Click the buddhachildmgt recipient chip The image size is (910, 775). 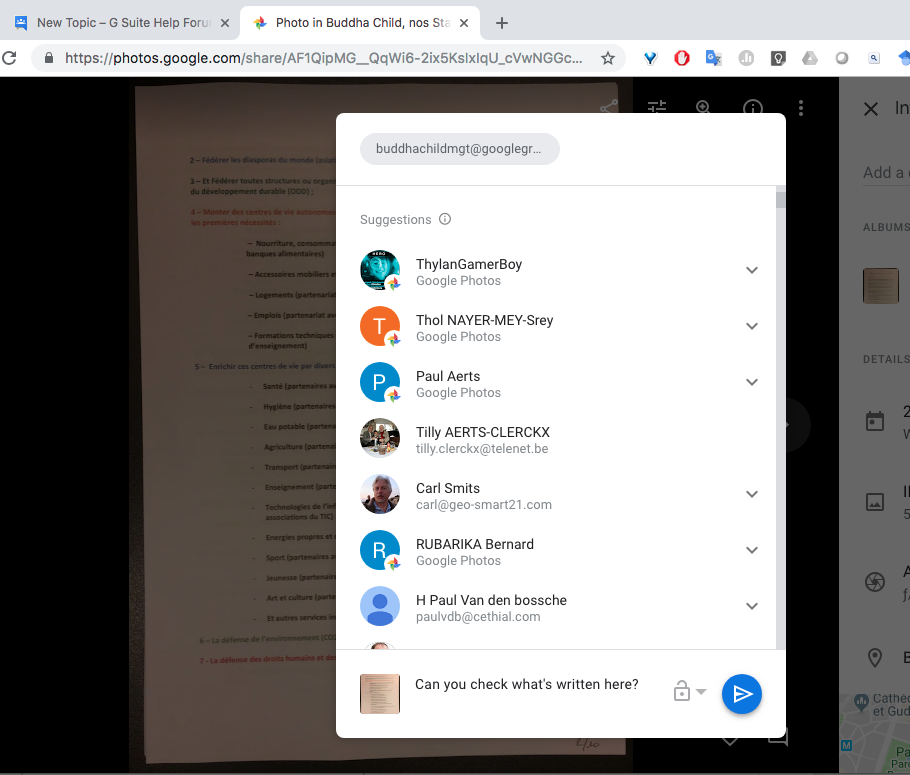[460, 149]
